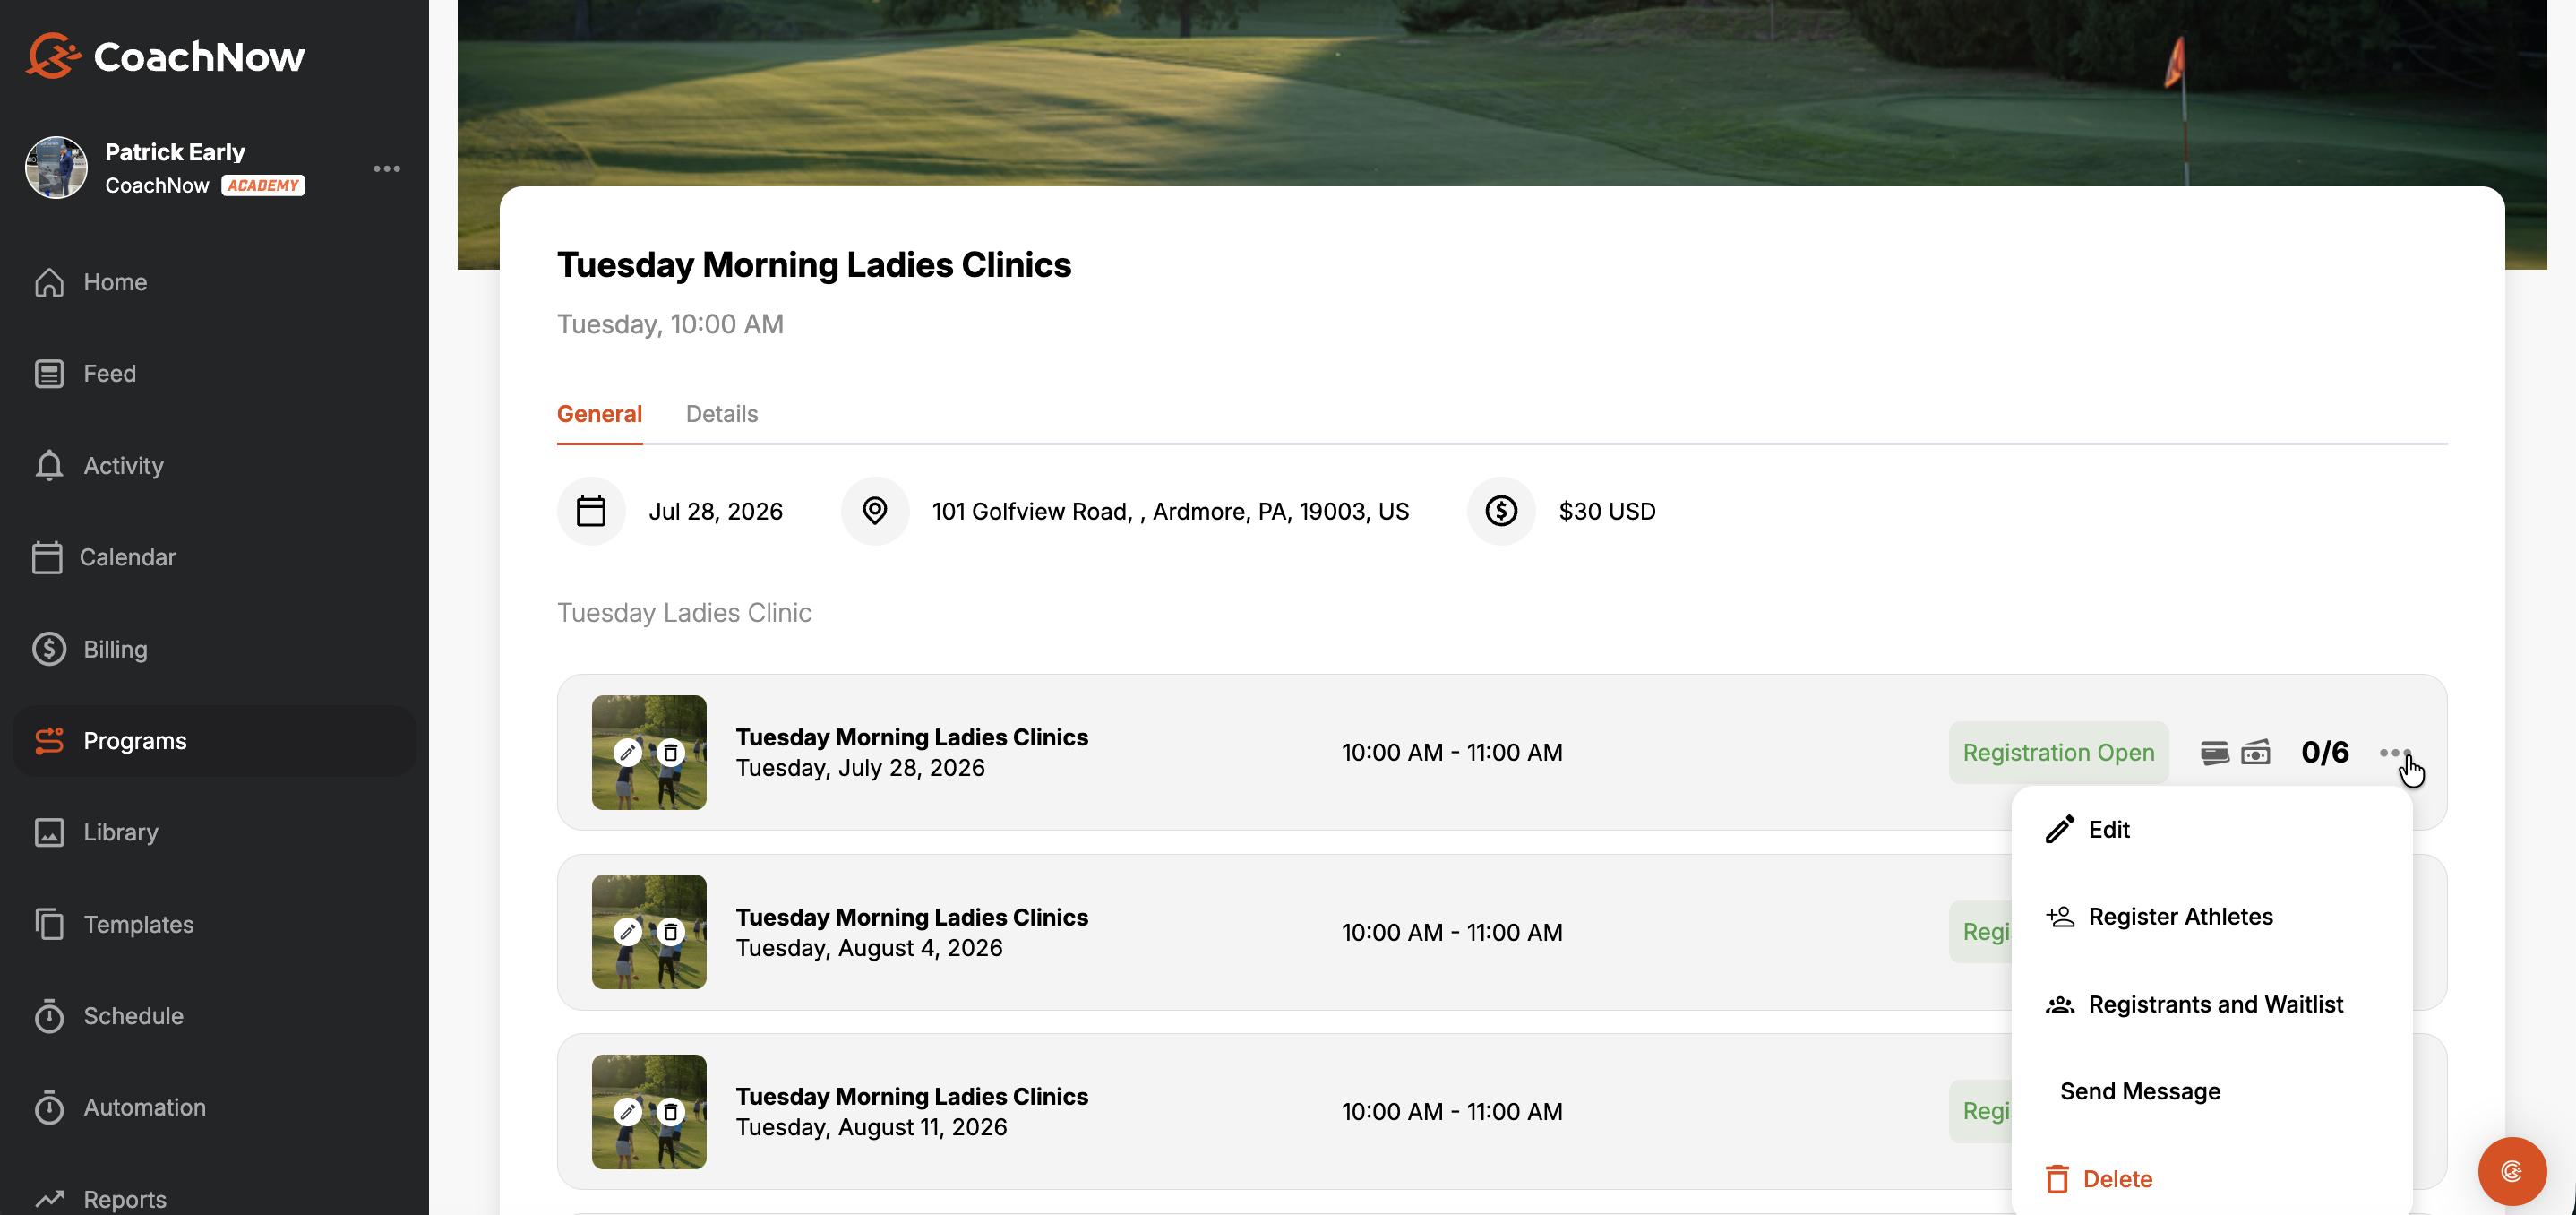The image size is (2576, 1215).
Task: Delete image on August 4 session
Action: pyautogui.click(x=671, y=932)
